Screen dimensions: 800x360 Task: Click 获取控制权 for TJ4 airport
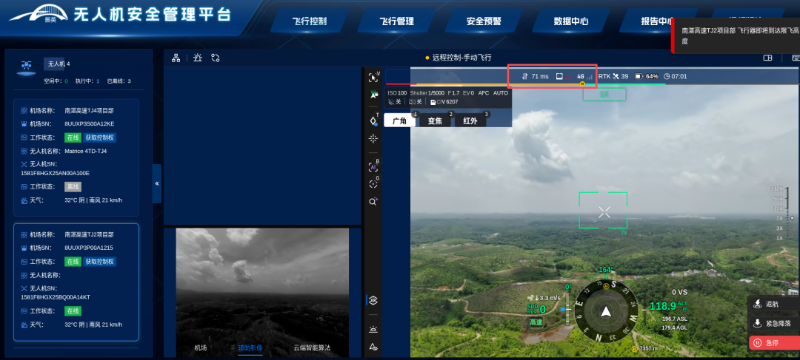click(x=100, y=138)
